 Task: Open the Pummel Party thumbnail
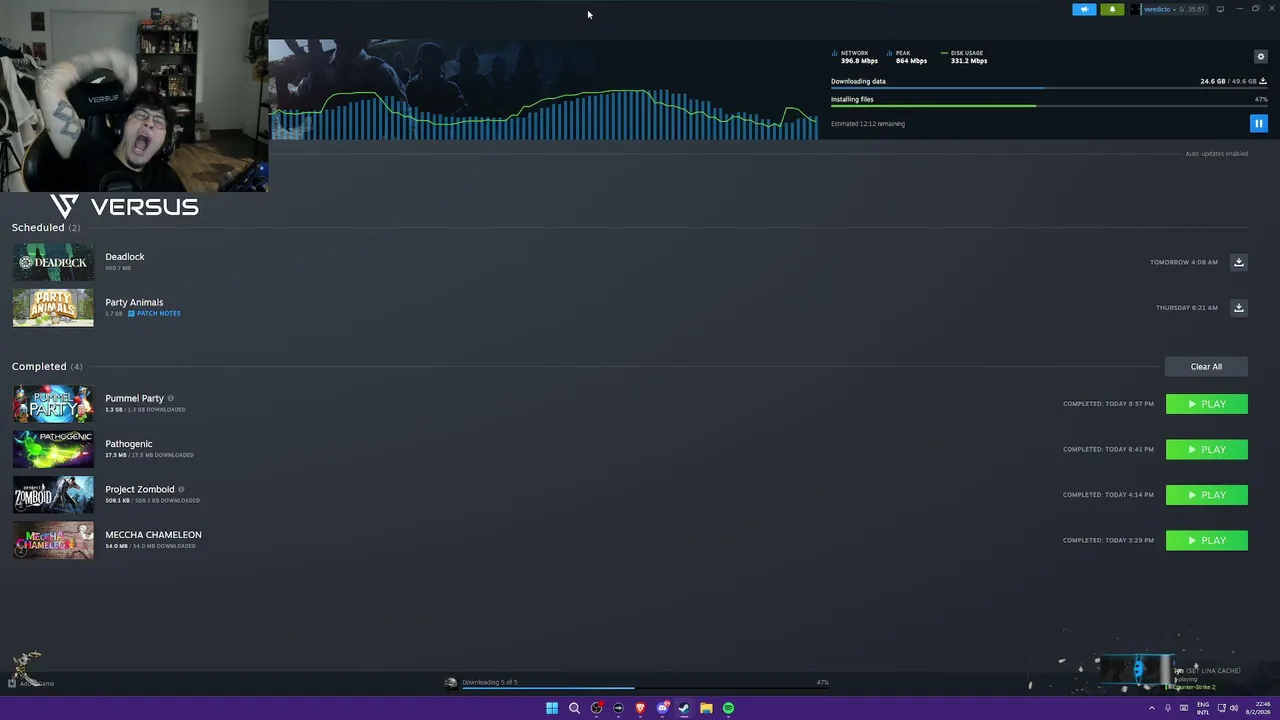(53, 404)
